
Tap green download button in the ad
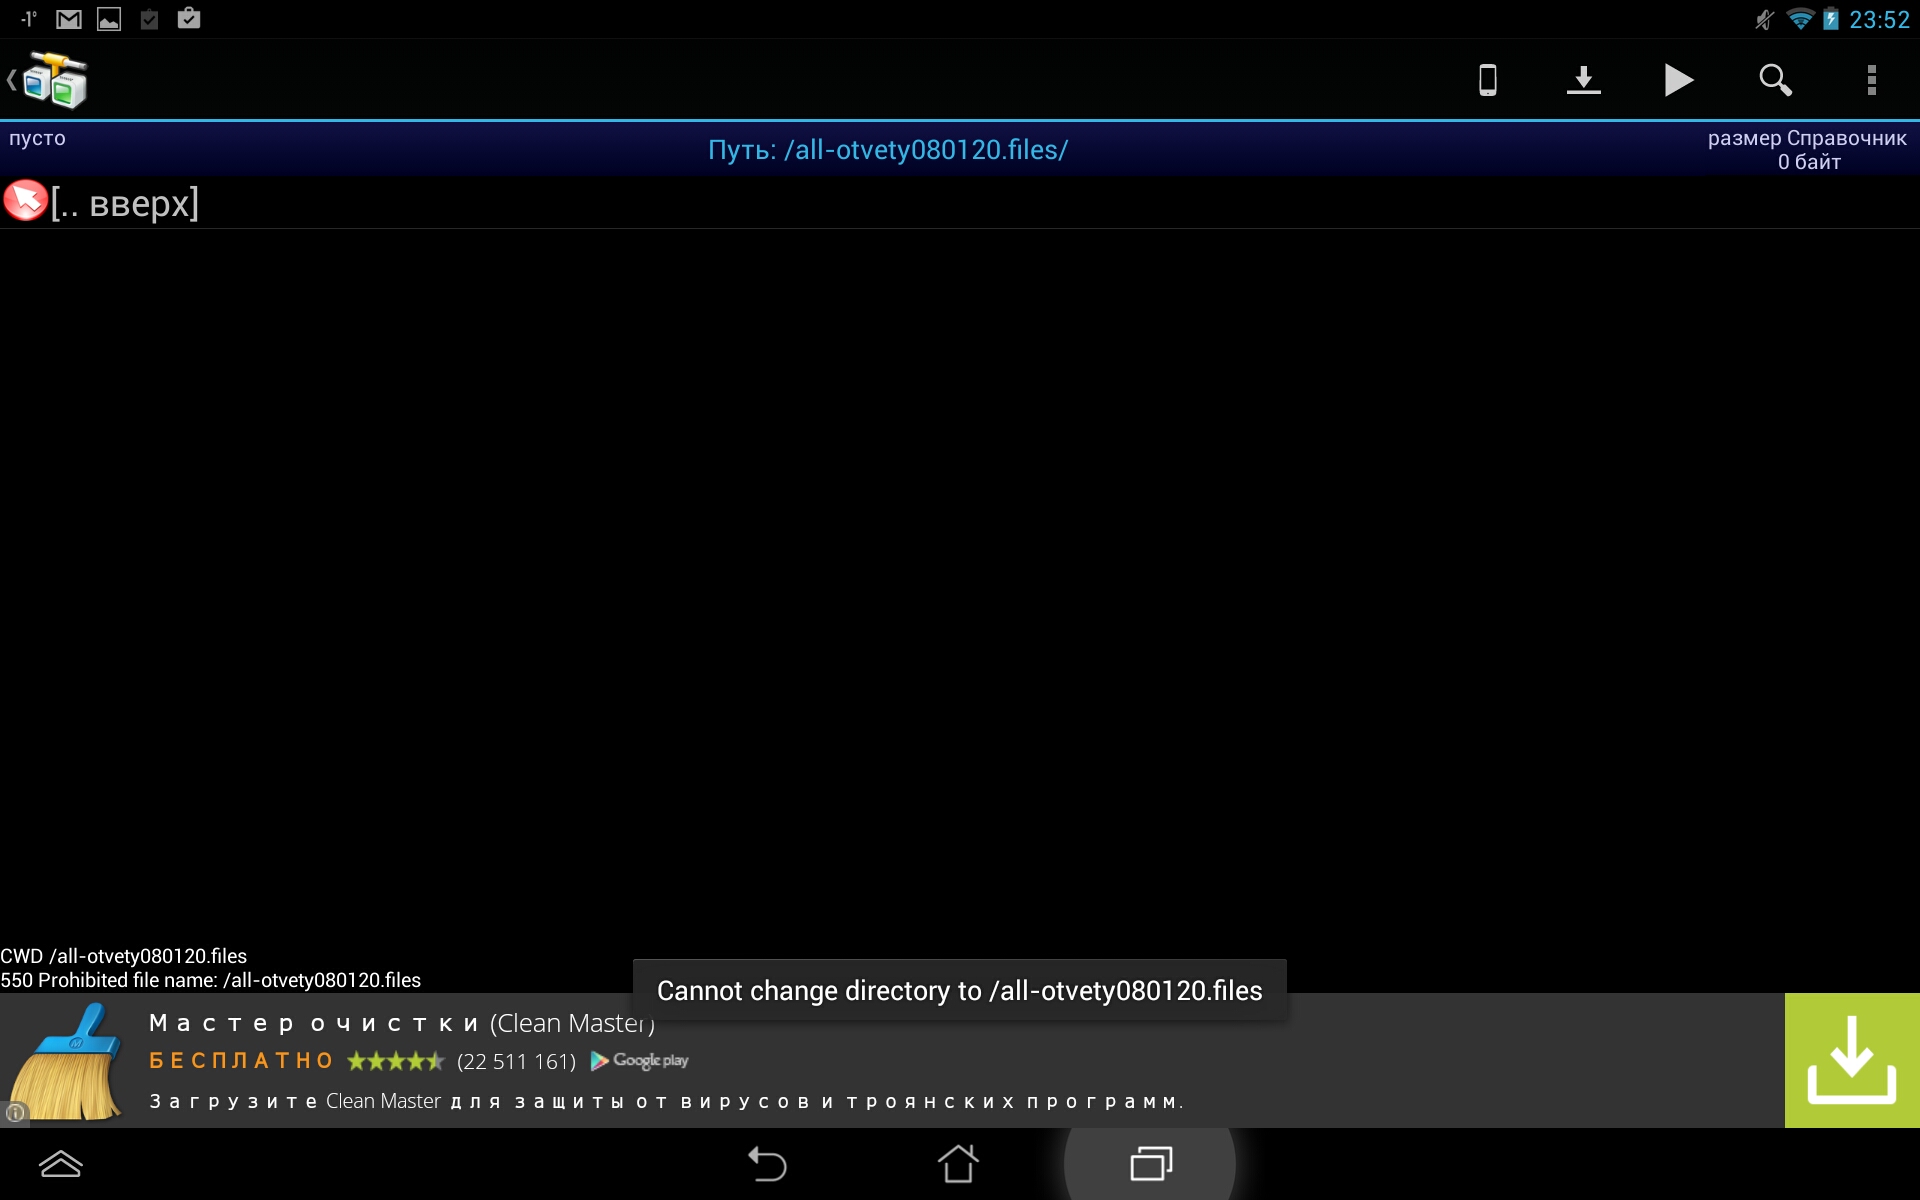[1851, 1060]
